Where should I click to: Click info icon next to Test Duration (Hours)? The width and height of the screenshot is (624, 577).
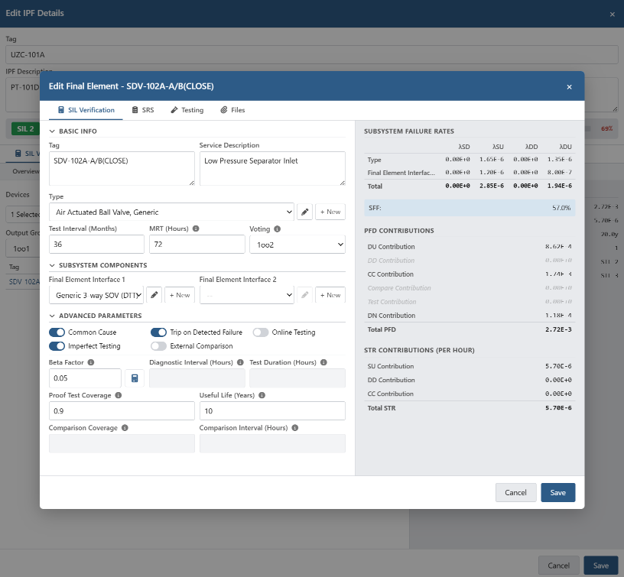(x=324, y=362)
